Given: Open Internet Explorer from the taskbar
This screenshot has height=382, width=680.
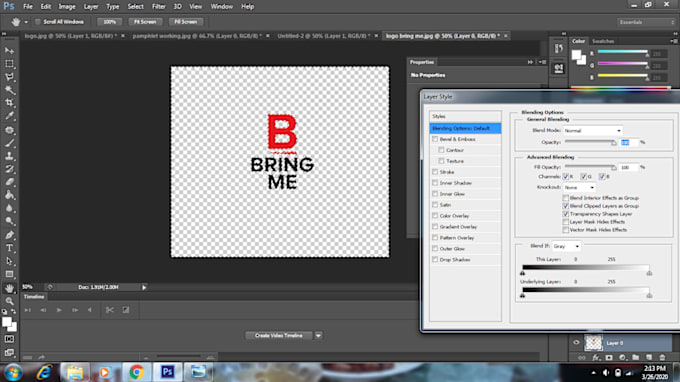Looking at the screenshot, I should [44, 372].
